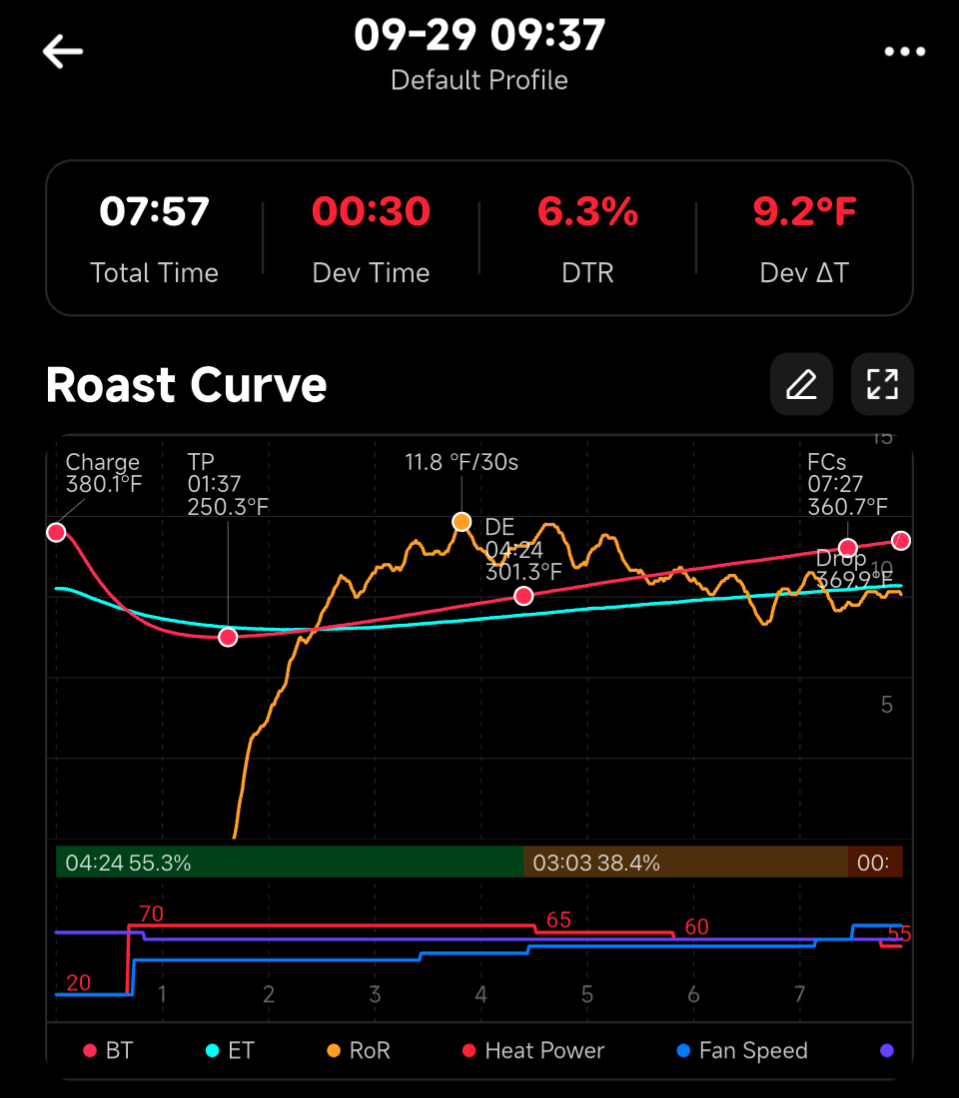Tap the Roast Curve heading
The image size is (959, 1098).
[x=186, y=385]
